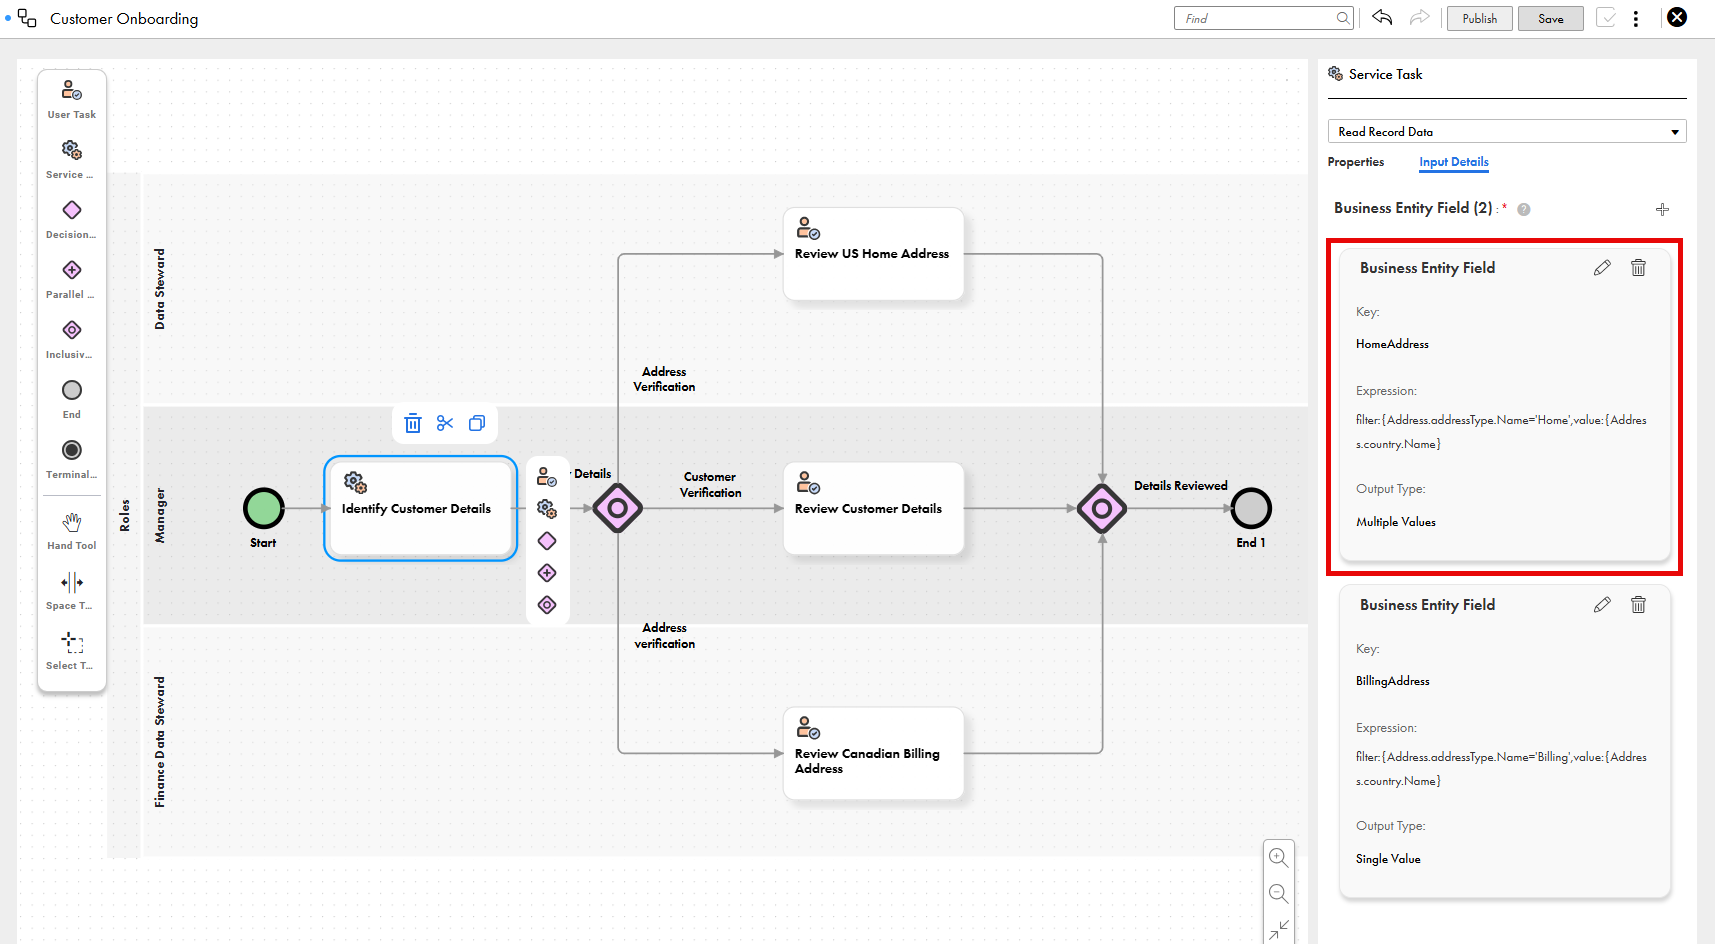This screenshot has width=1715, height=944.
Task: Add a new Business Entity Field
Action: click(x=1662, y=209)
